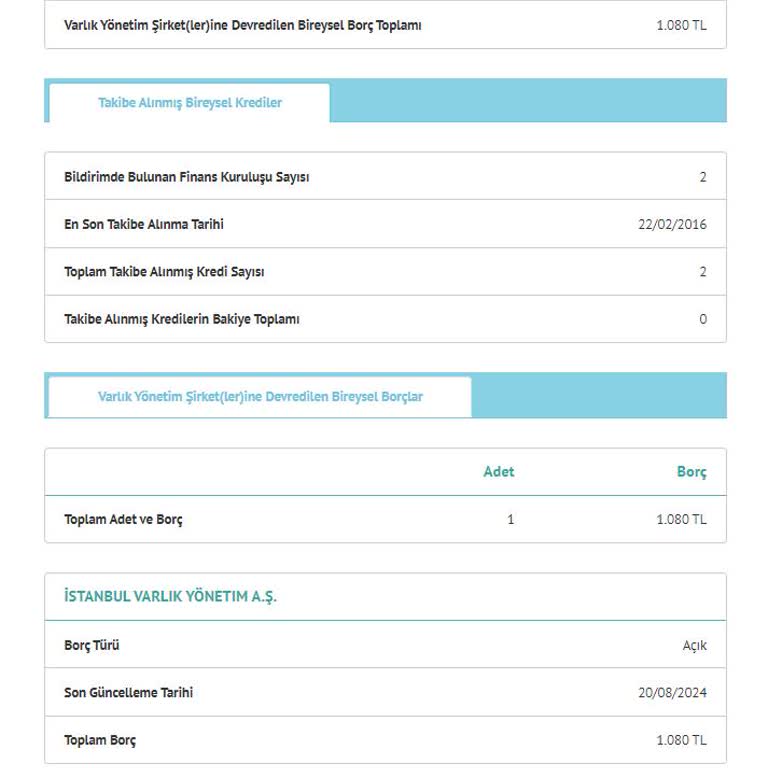Screen dimensions: 768x768
Task: Click the Son Güncelleme Tarihi label
Action: click(x=129, y=693)
